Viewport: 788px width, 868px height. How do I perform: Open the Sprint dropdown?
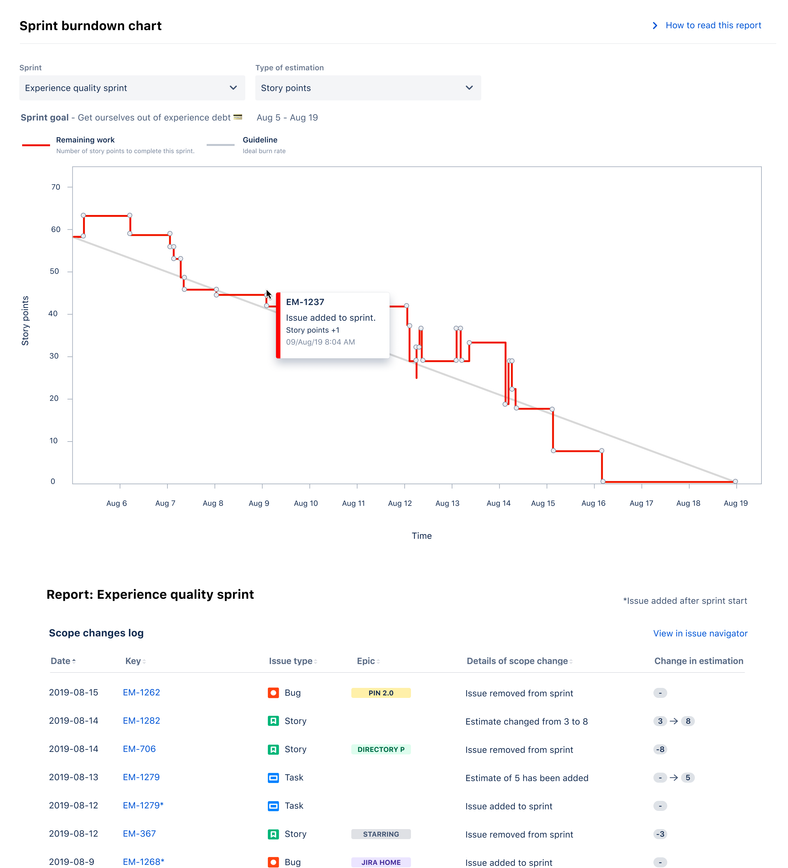click(132, 88)
